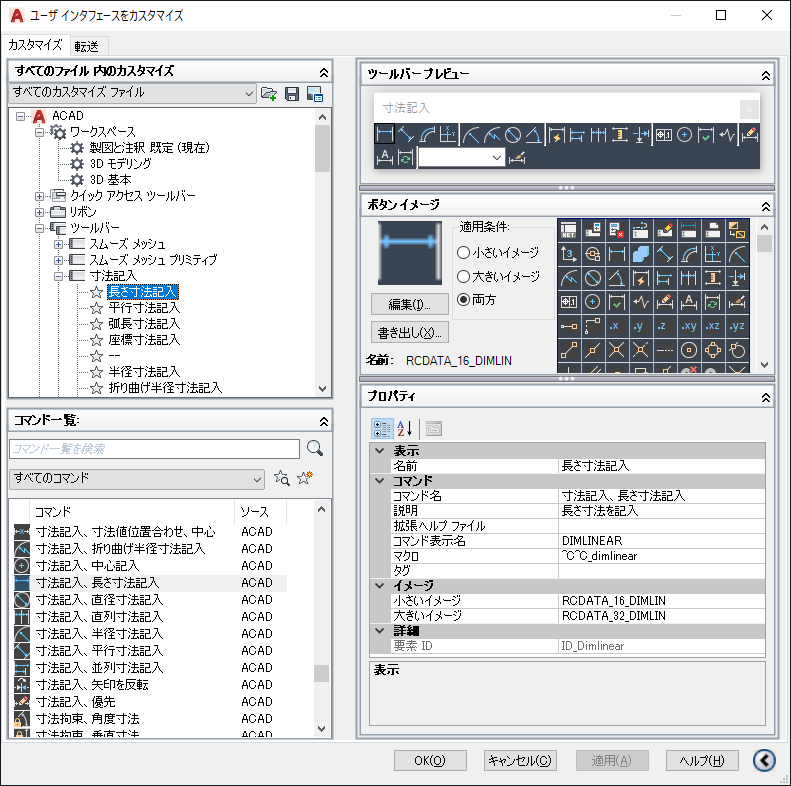Viewport: 791px width, 786px height.
Task: Select 平行寸法記入 in the tree
Action: coord(144,308)
